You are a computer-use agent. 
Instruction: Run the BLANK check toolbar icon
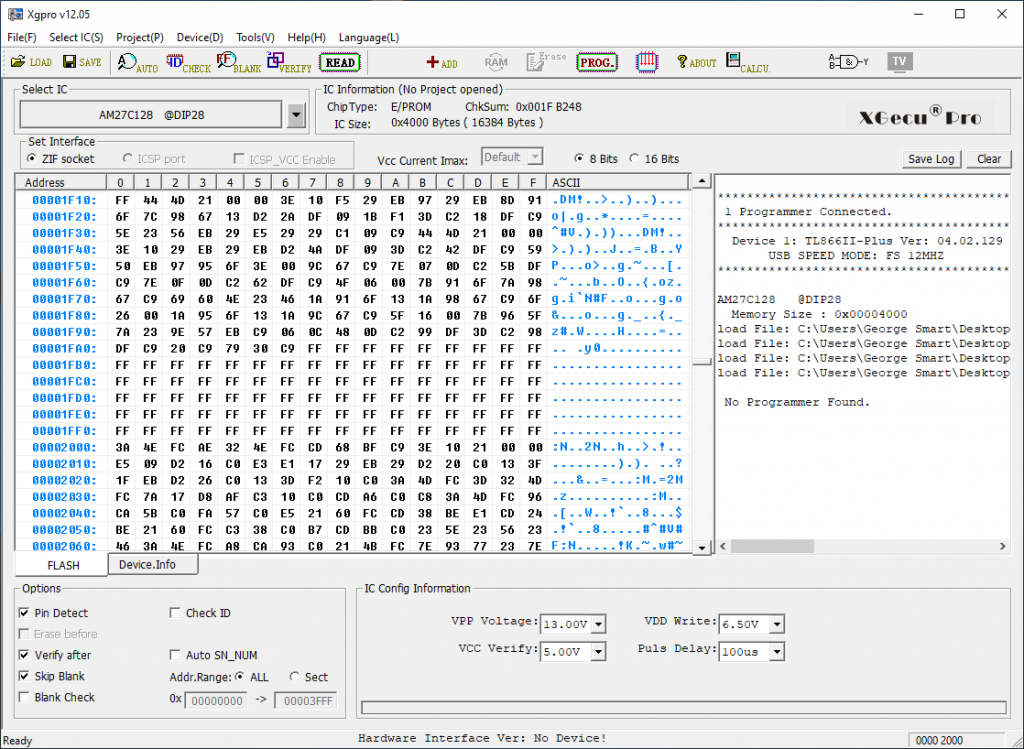click(x=239, y=63)
